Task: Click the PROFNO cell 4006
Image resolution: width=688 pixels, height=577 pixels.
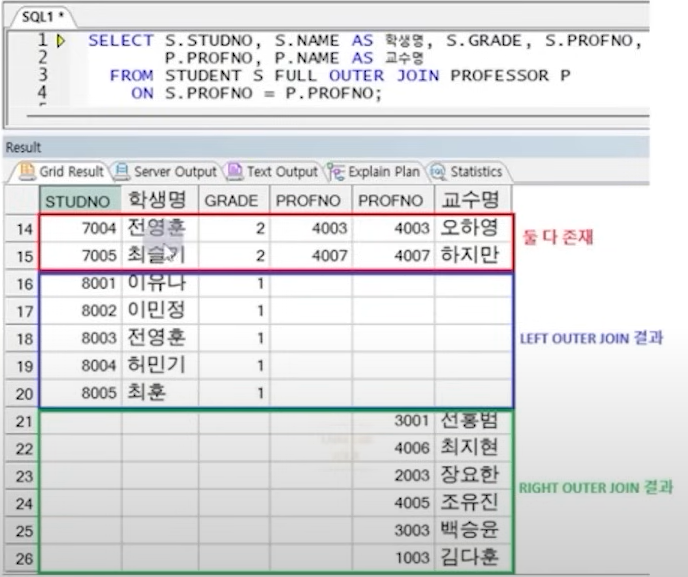Action: point(394,448)
